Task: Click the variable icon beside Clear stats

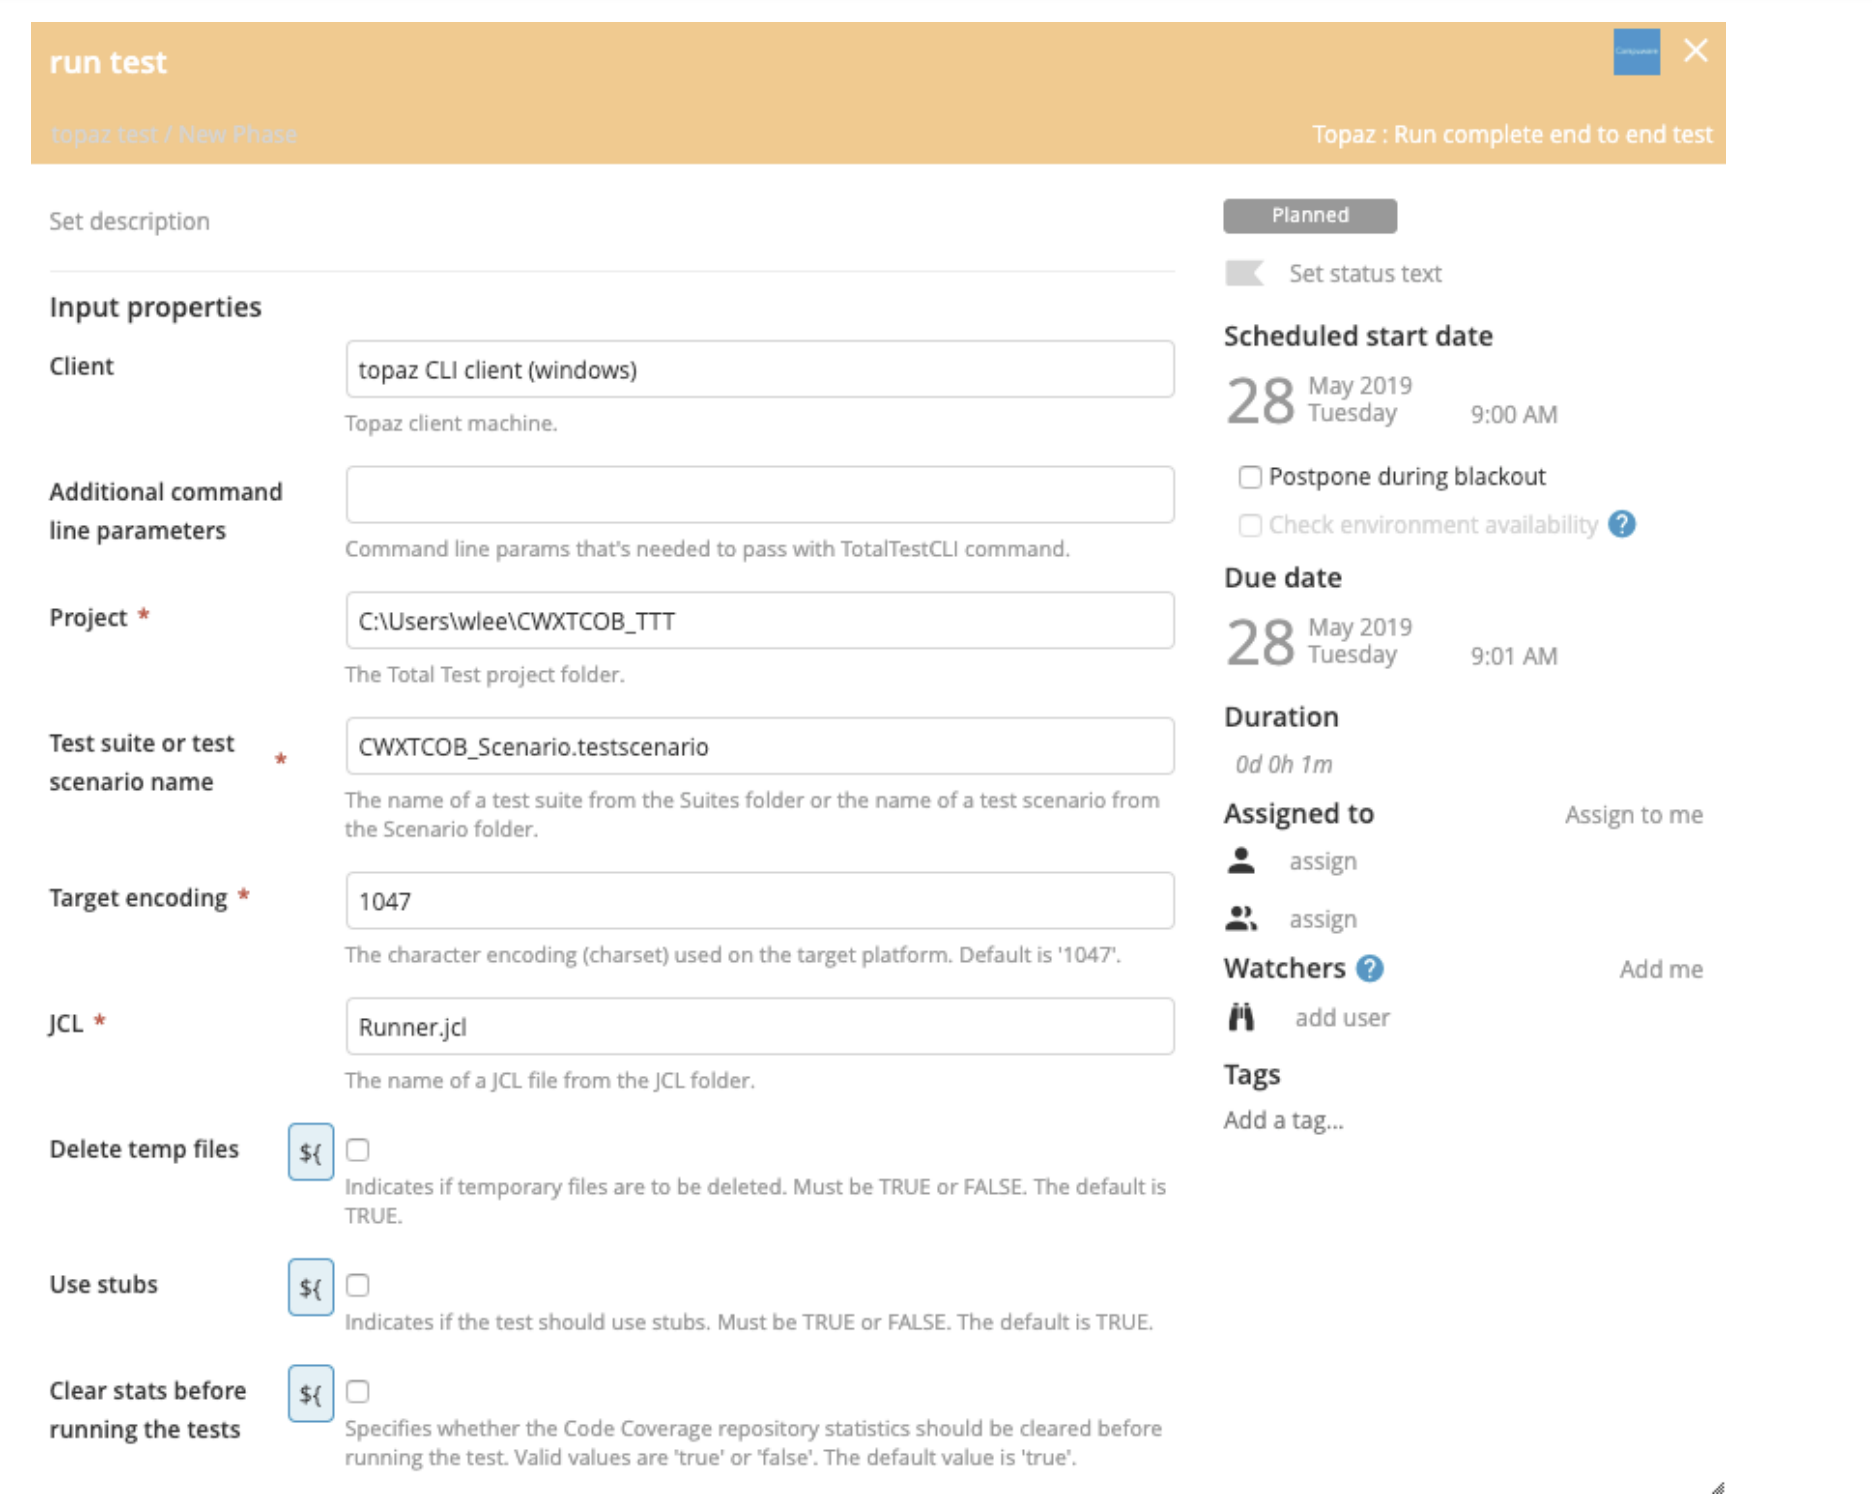Action: (311, 1393)
